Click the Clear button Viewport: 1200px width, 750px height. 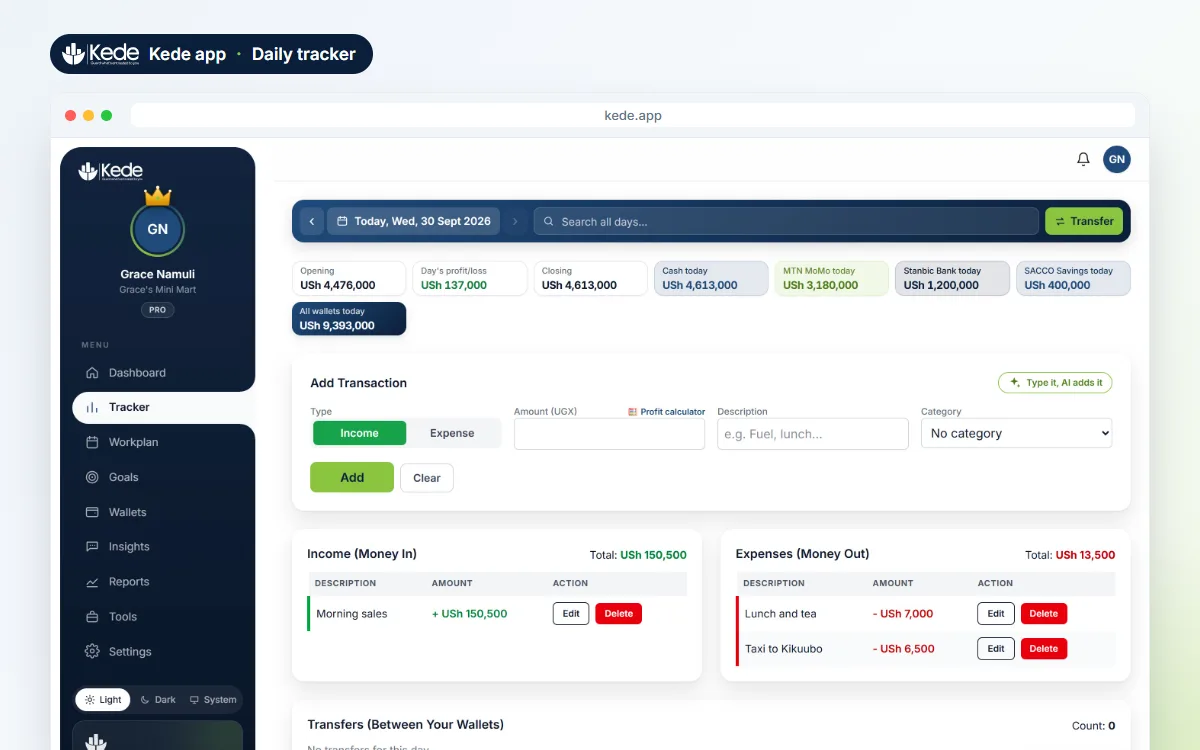point(427,478)
